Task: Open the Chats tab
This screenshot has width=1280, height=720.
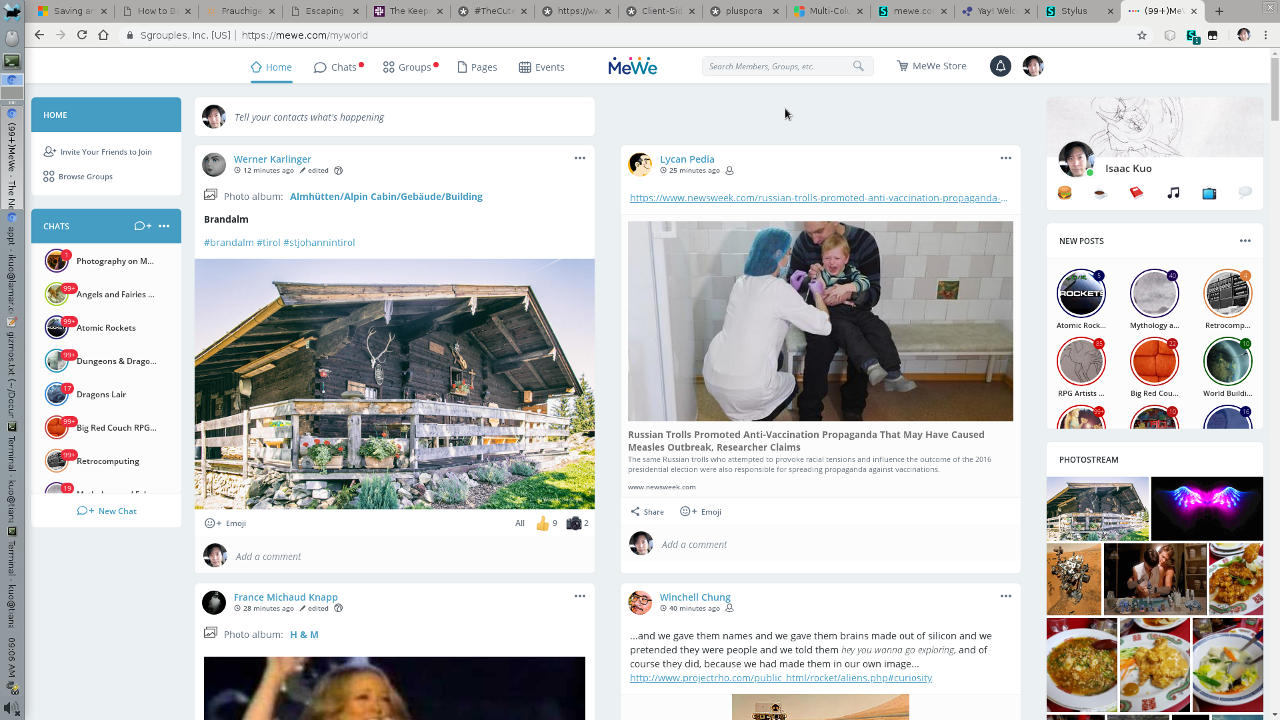Action: 337,67
